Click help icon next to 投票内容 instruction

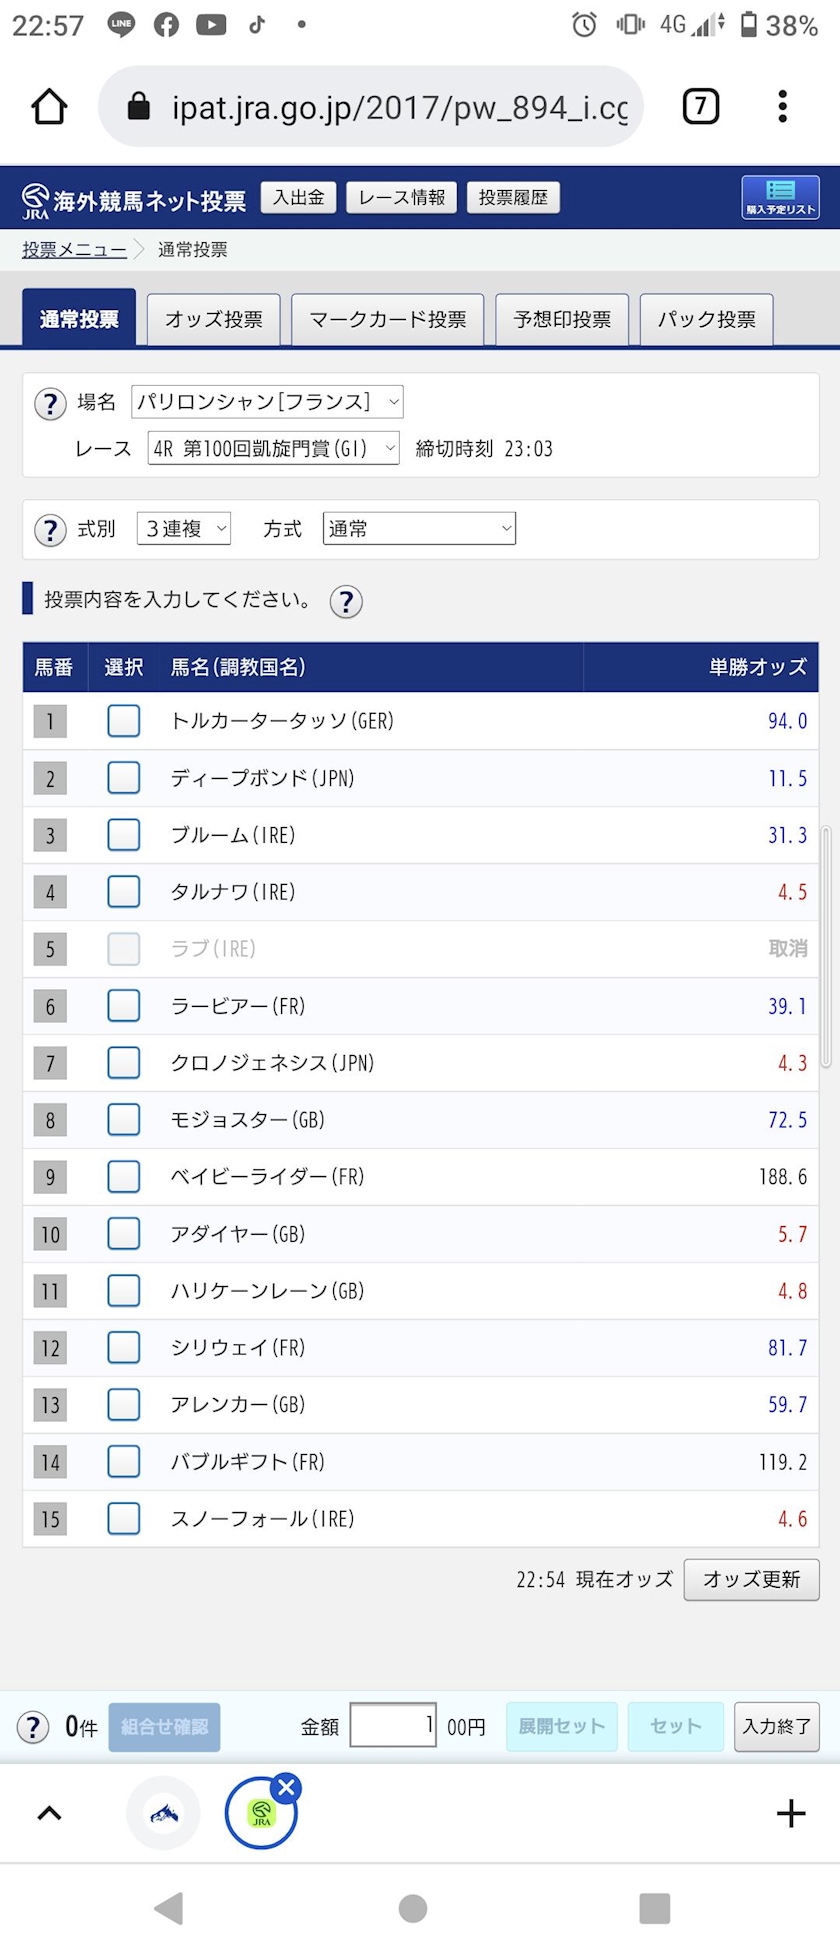pyautogui.click(x=346, y=602)
